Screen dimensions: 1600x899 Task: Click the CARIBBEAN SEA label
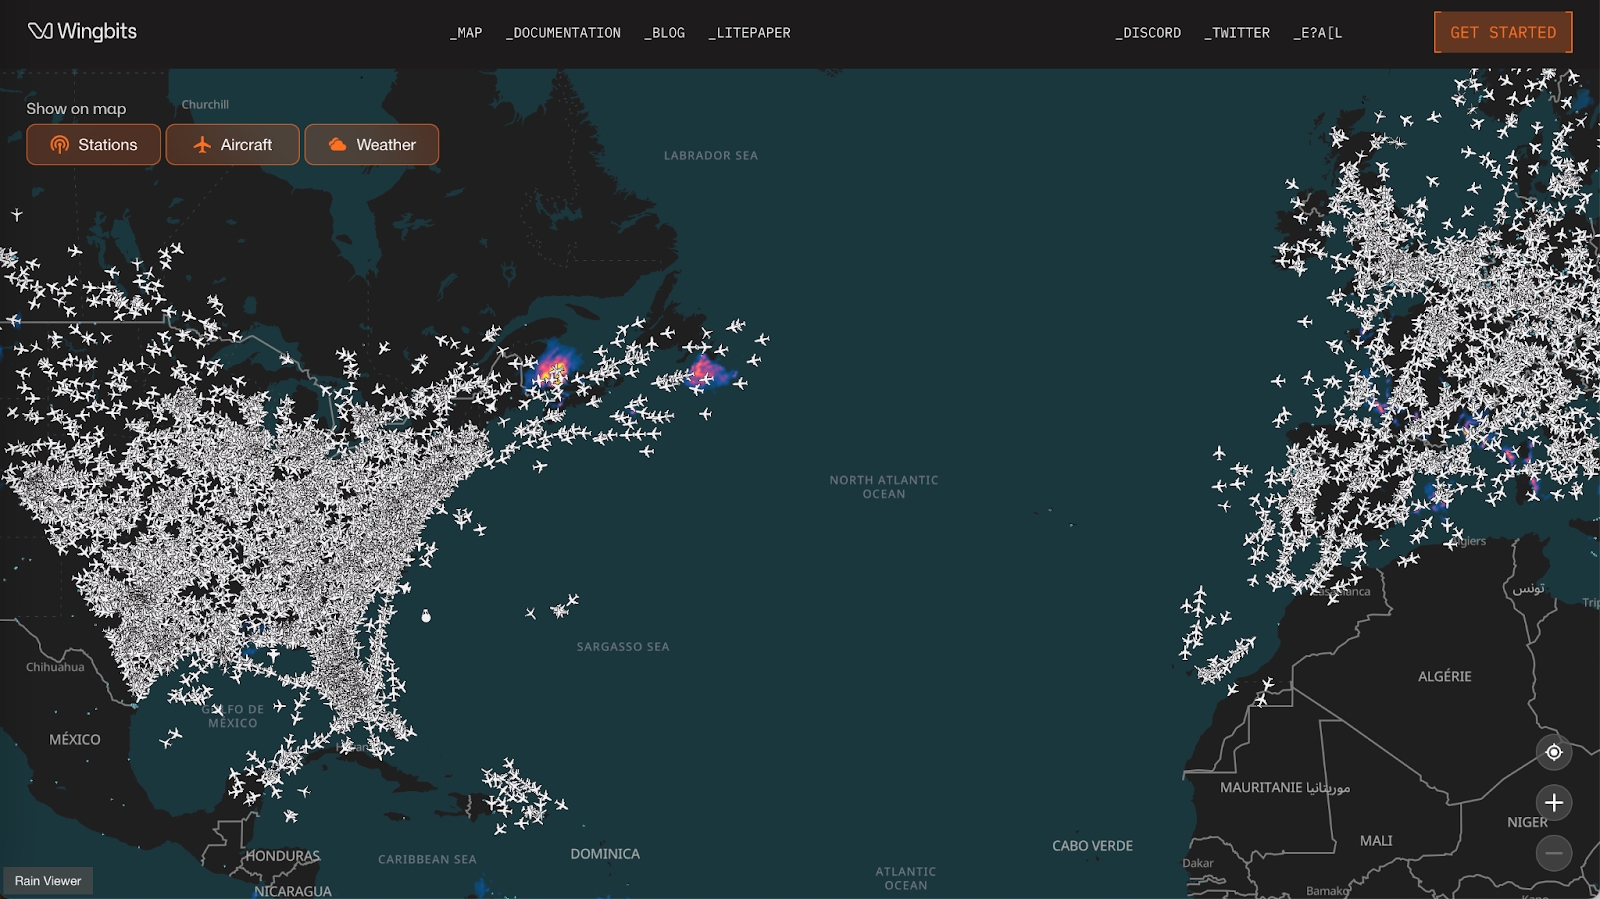(427, 860)
